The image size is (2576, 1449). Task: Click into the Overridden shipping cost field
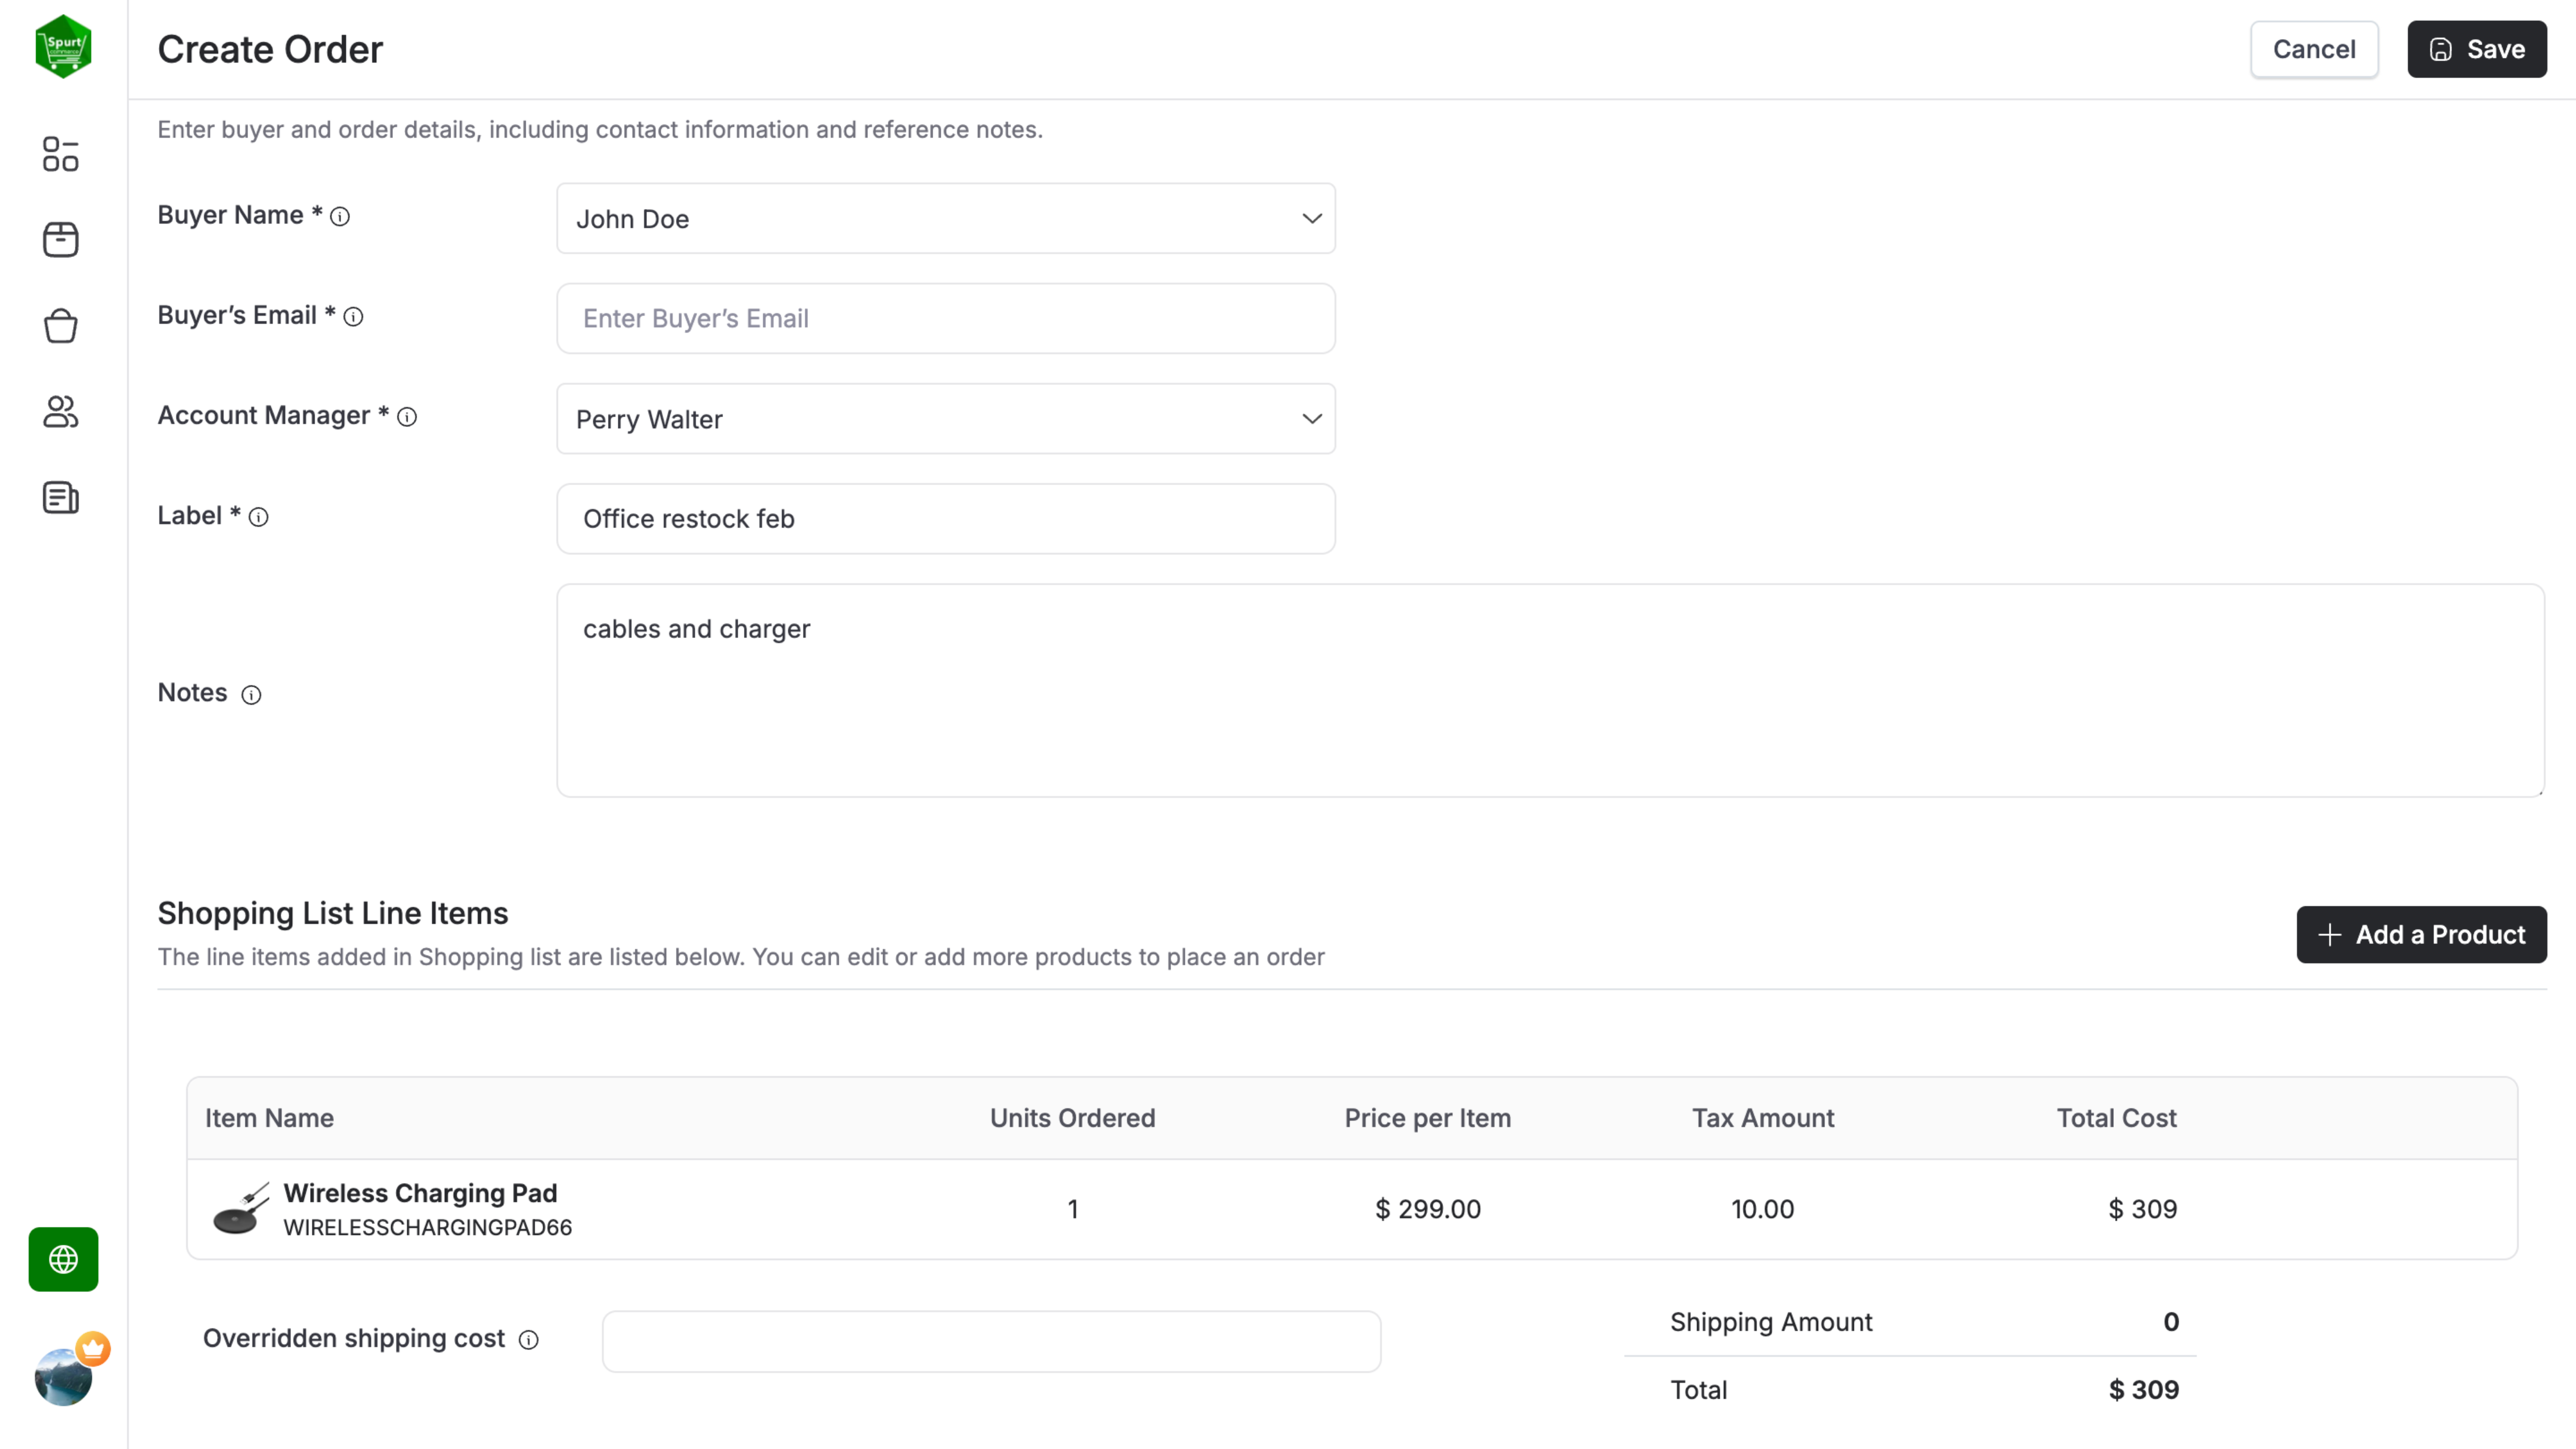[x=990, y=1341]
